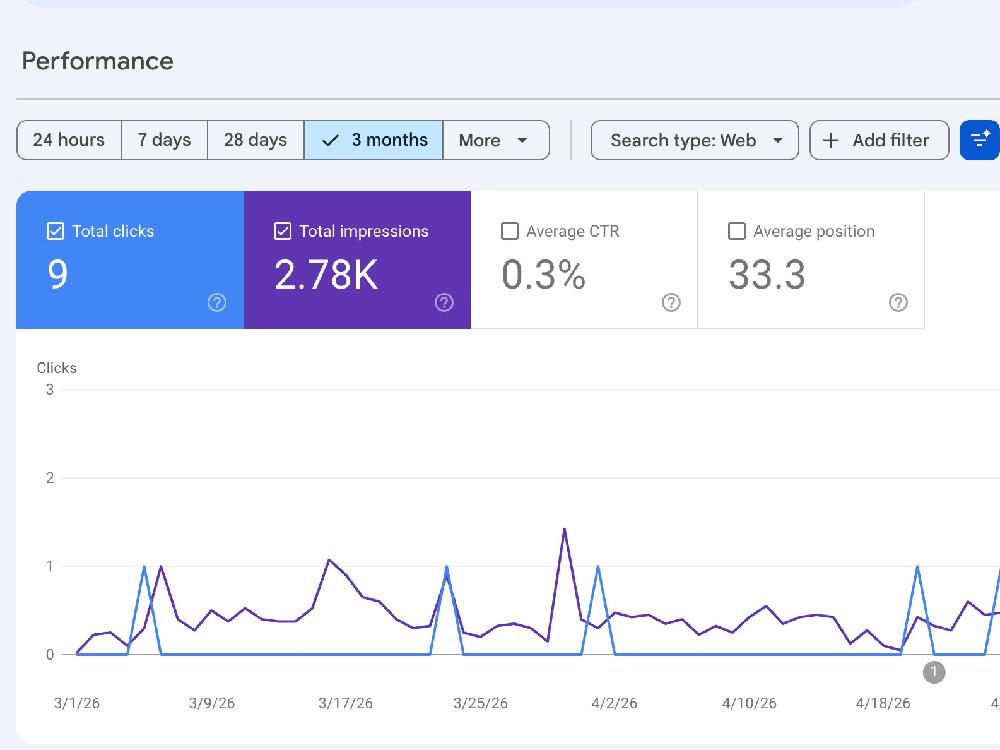Select the 3 months date range
Screen dimensions: 1000x750
tap(374, 140)
